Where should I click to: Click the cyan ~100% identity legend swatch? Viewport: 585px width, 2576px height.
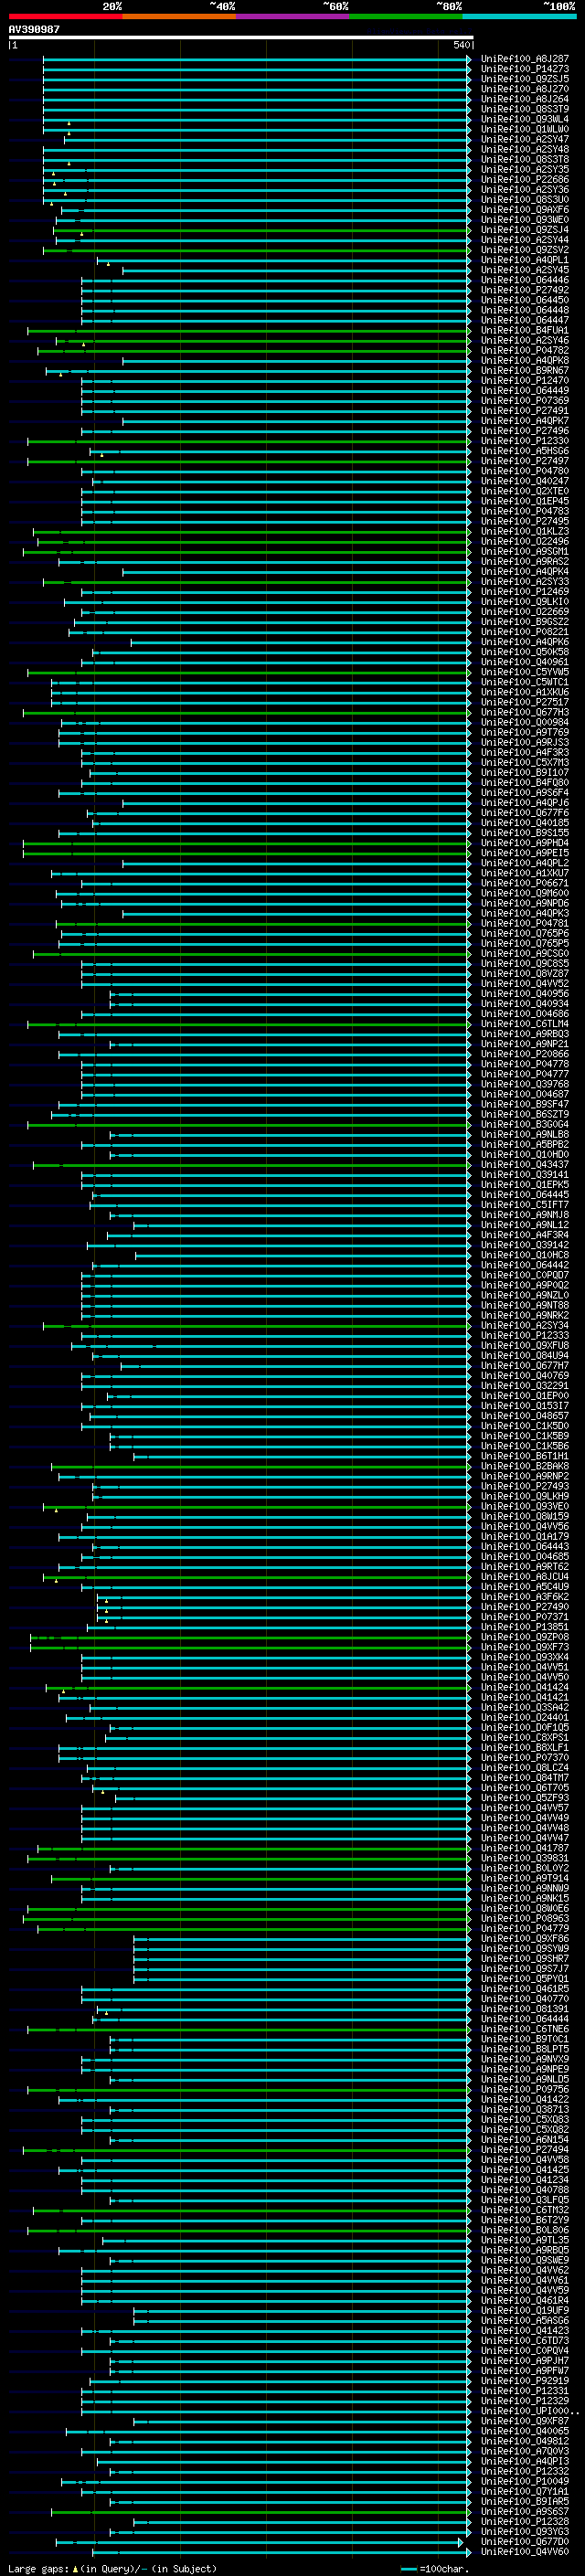click(519, 16)
